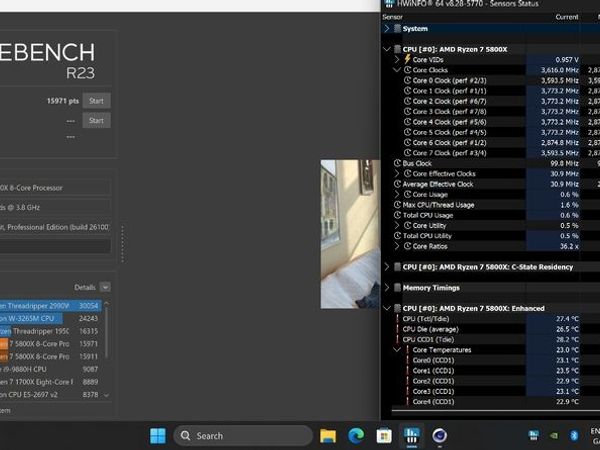Collapse the Core Temperatures row
600x450 pixels.
point(397,350)
